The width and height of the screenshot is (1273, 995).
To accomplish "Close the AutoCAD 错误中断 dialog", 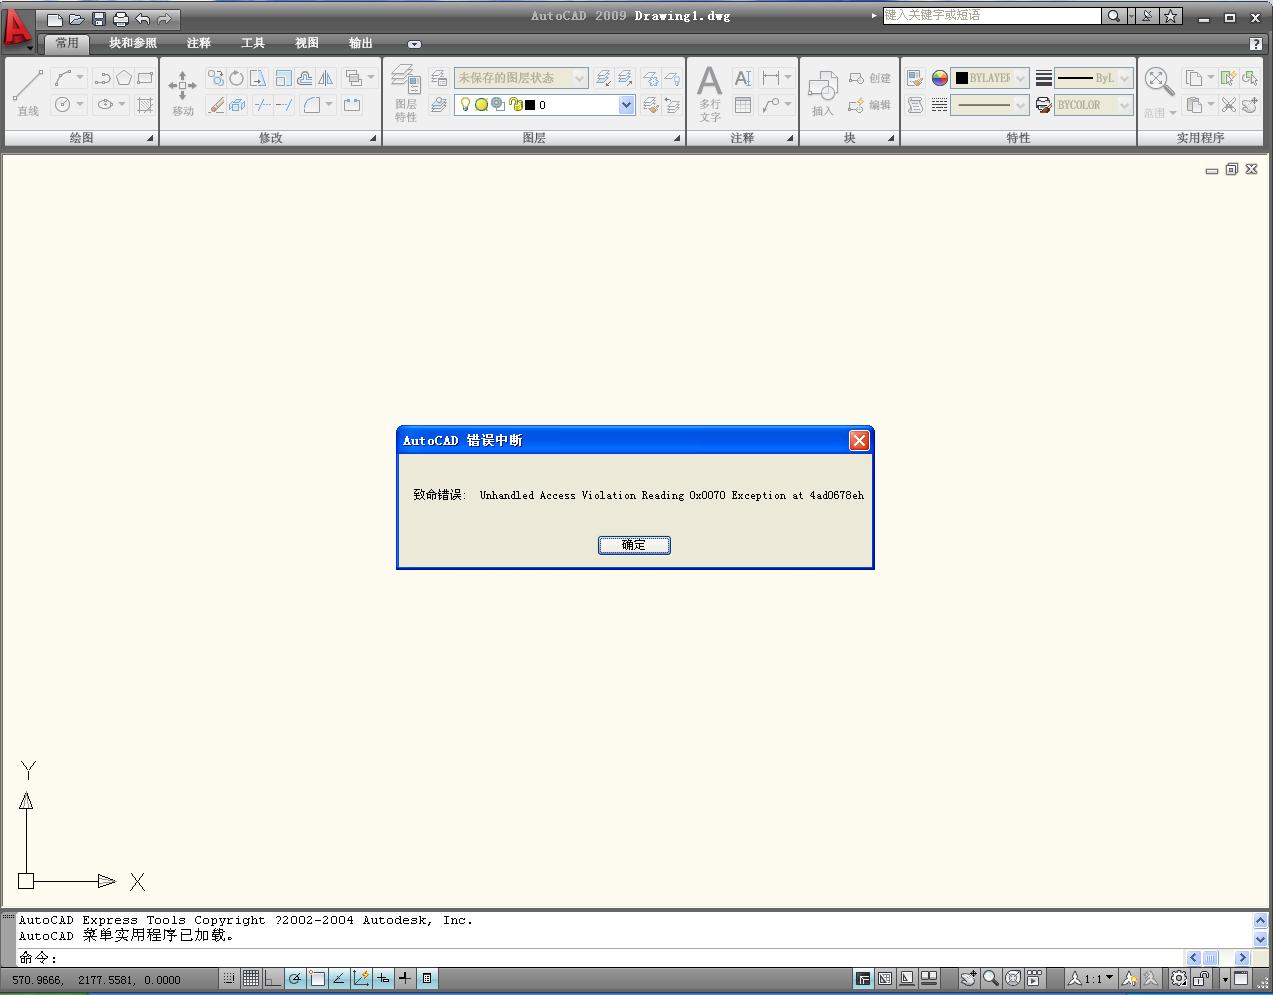I will 859,440.
